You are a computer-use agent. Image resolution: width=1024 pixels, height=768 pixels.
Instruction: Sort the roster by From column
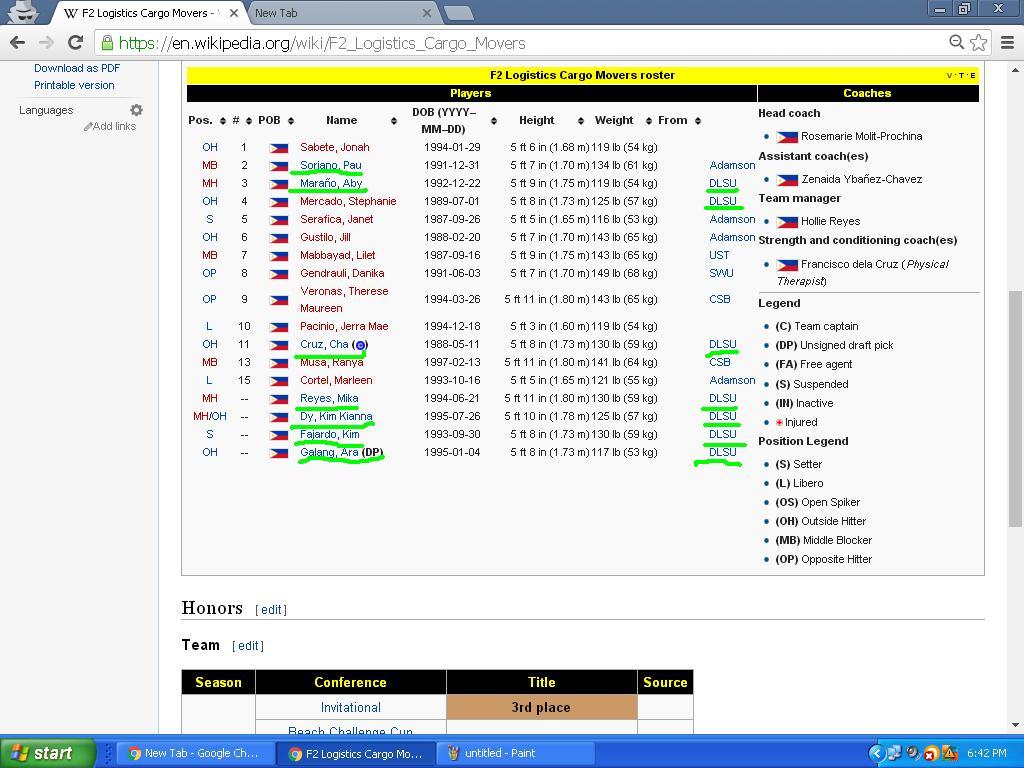[697, 121]
